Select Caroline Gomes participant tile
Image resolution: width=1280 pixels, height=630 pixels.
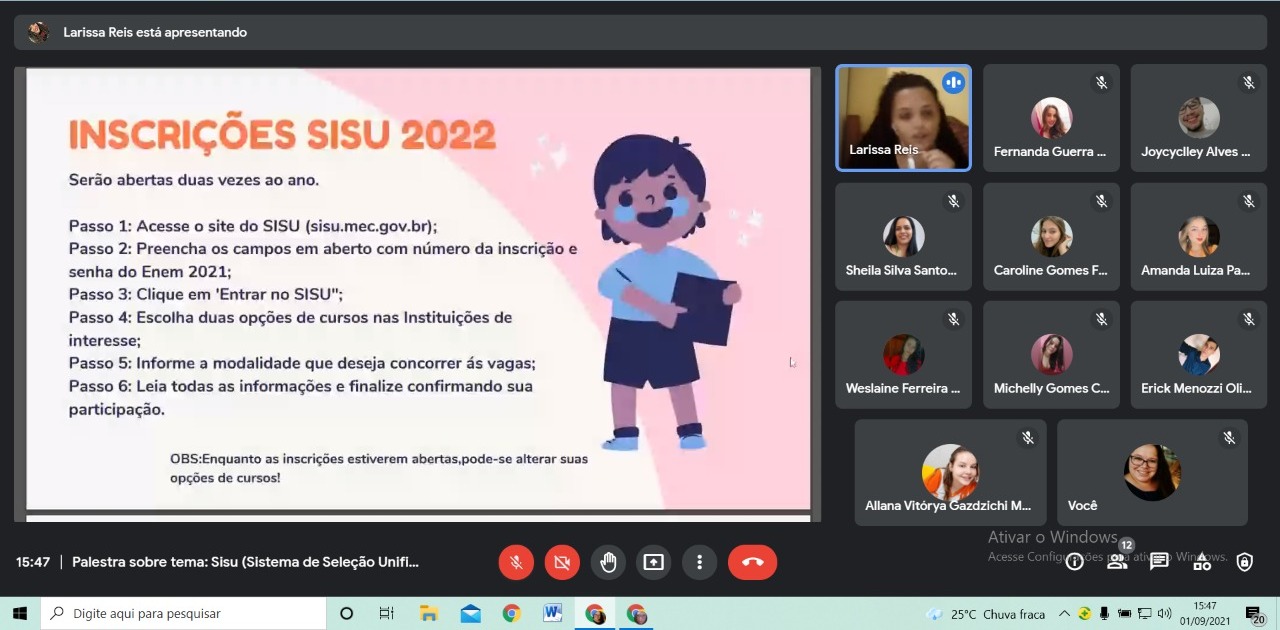(x=1051, y=236)
